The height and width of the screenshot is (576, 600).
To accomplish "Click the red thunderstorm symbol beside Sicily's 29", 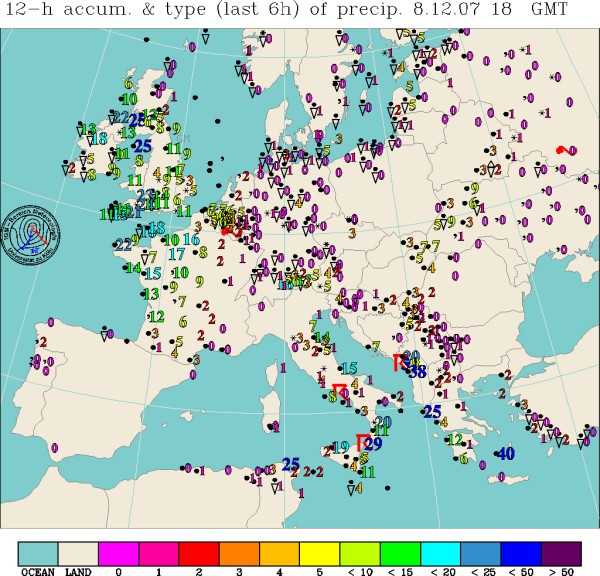I will tap(363, 440).
